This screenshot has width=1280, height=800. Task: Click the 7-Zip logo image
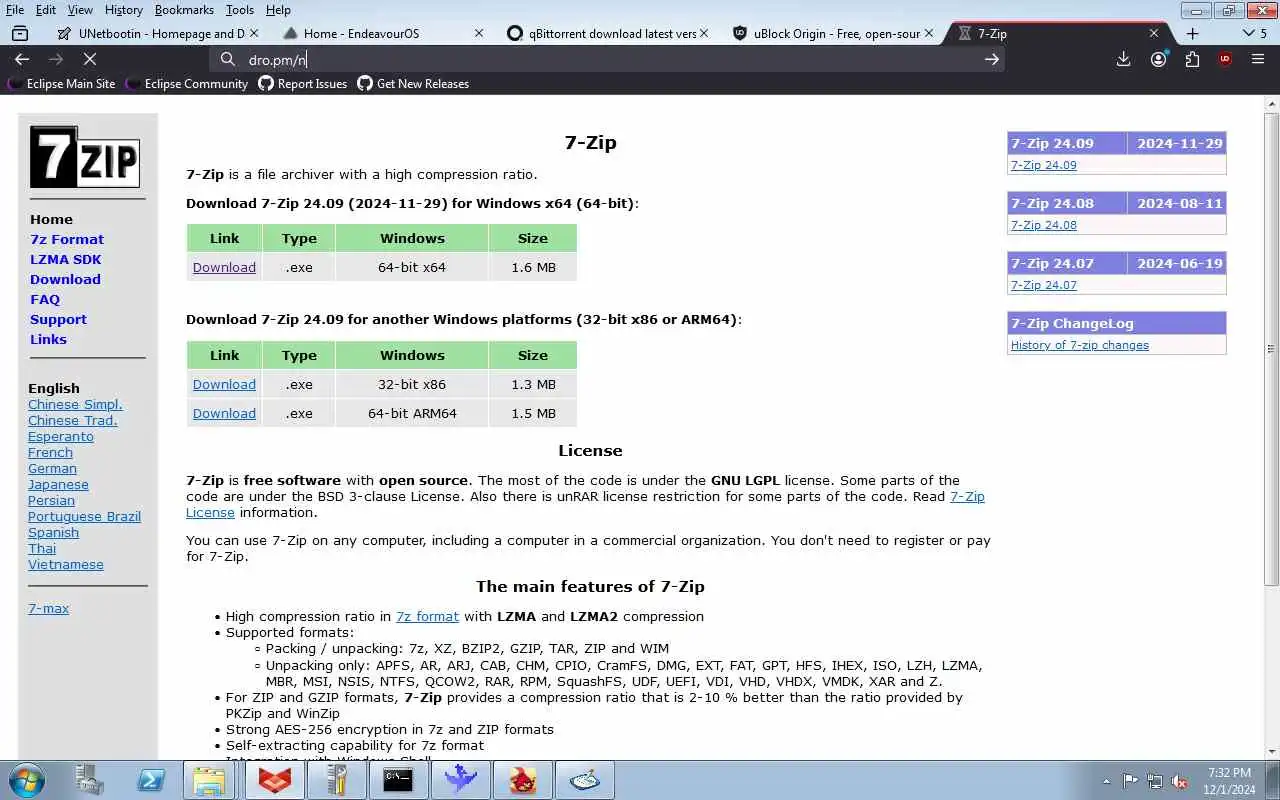point(84,157)
